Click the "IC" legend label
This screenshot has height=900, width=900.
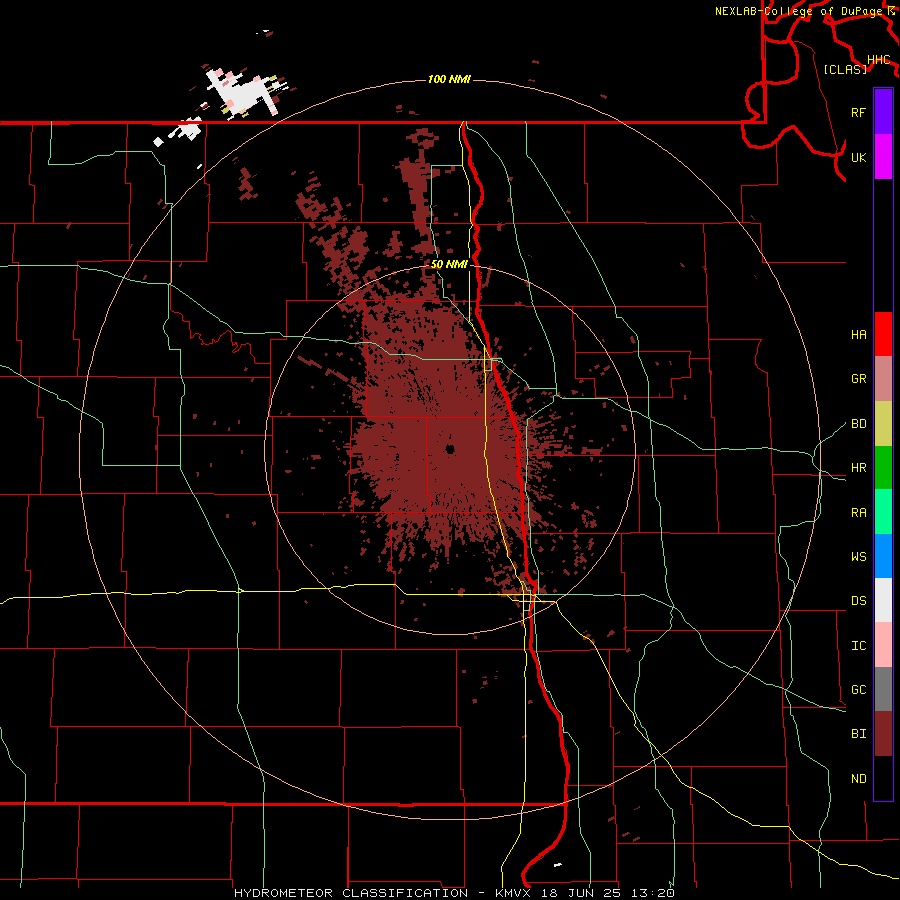tap(858, 646)
